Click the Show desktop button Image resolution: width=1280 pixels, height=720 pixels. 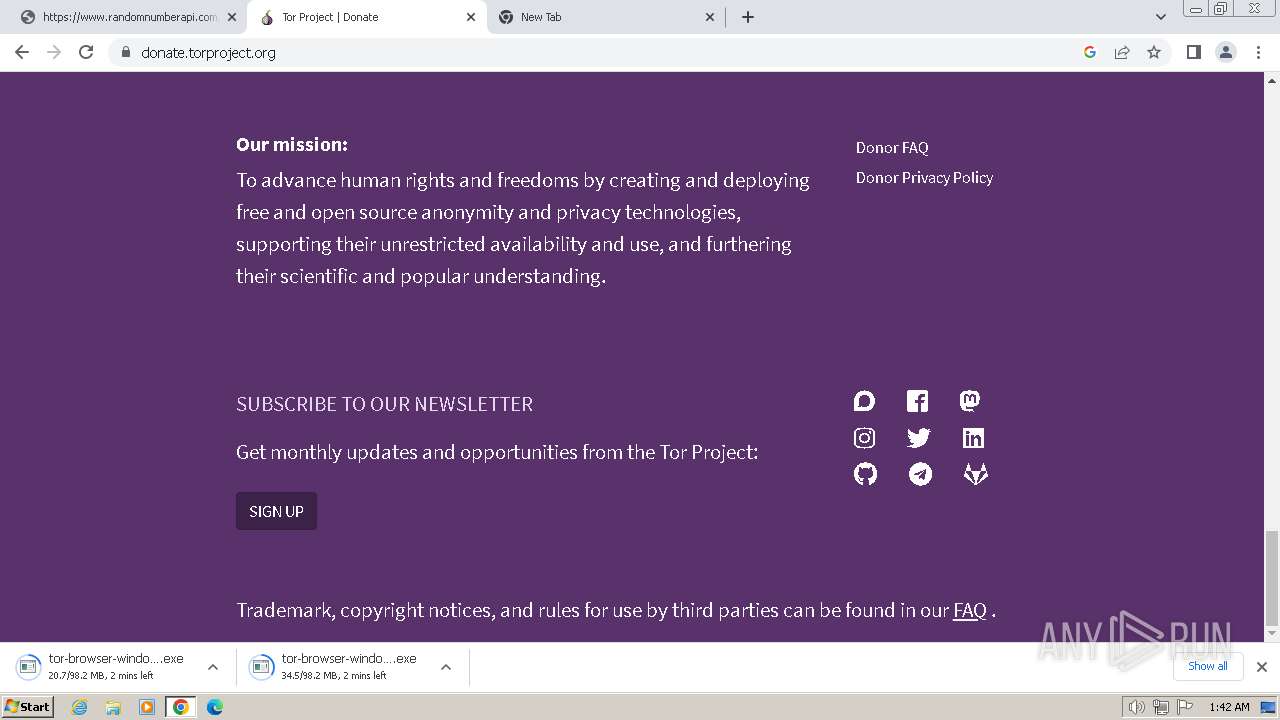tap(1269, 707)
